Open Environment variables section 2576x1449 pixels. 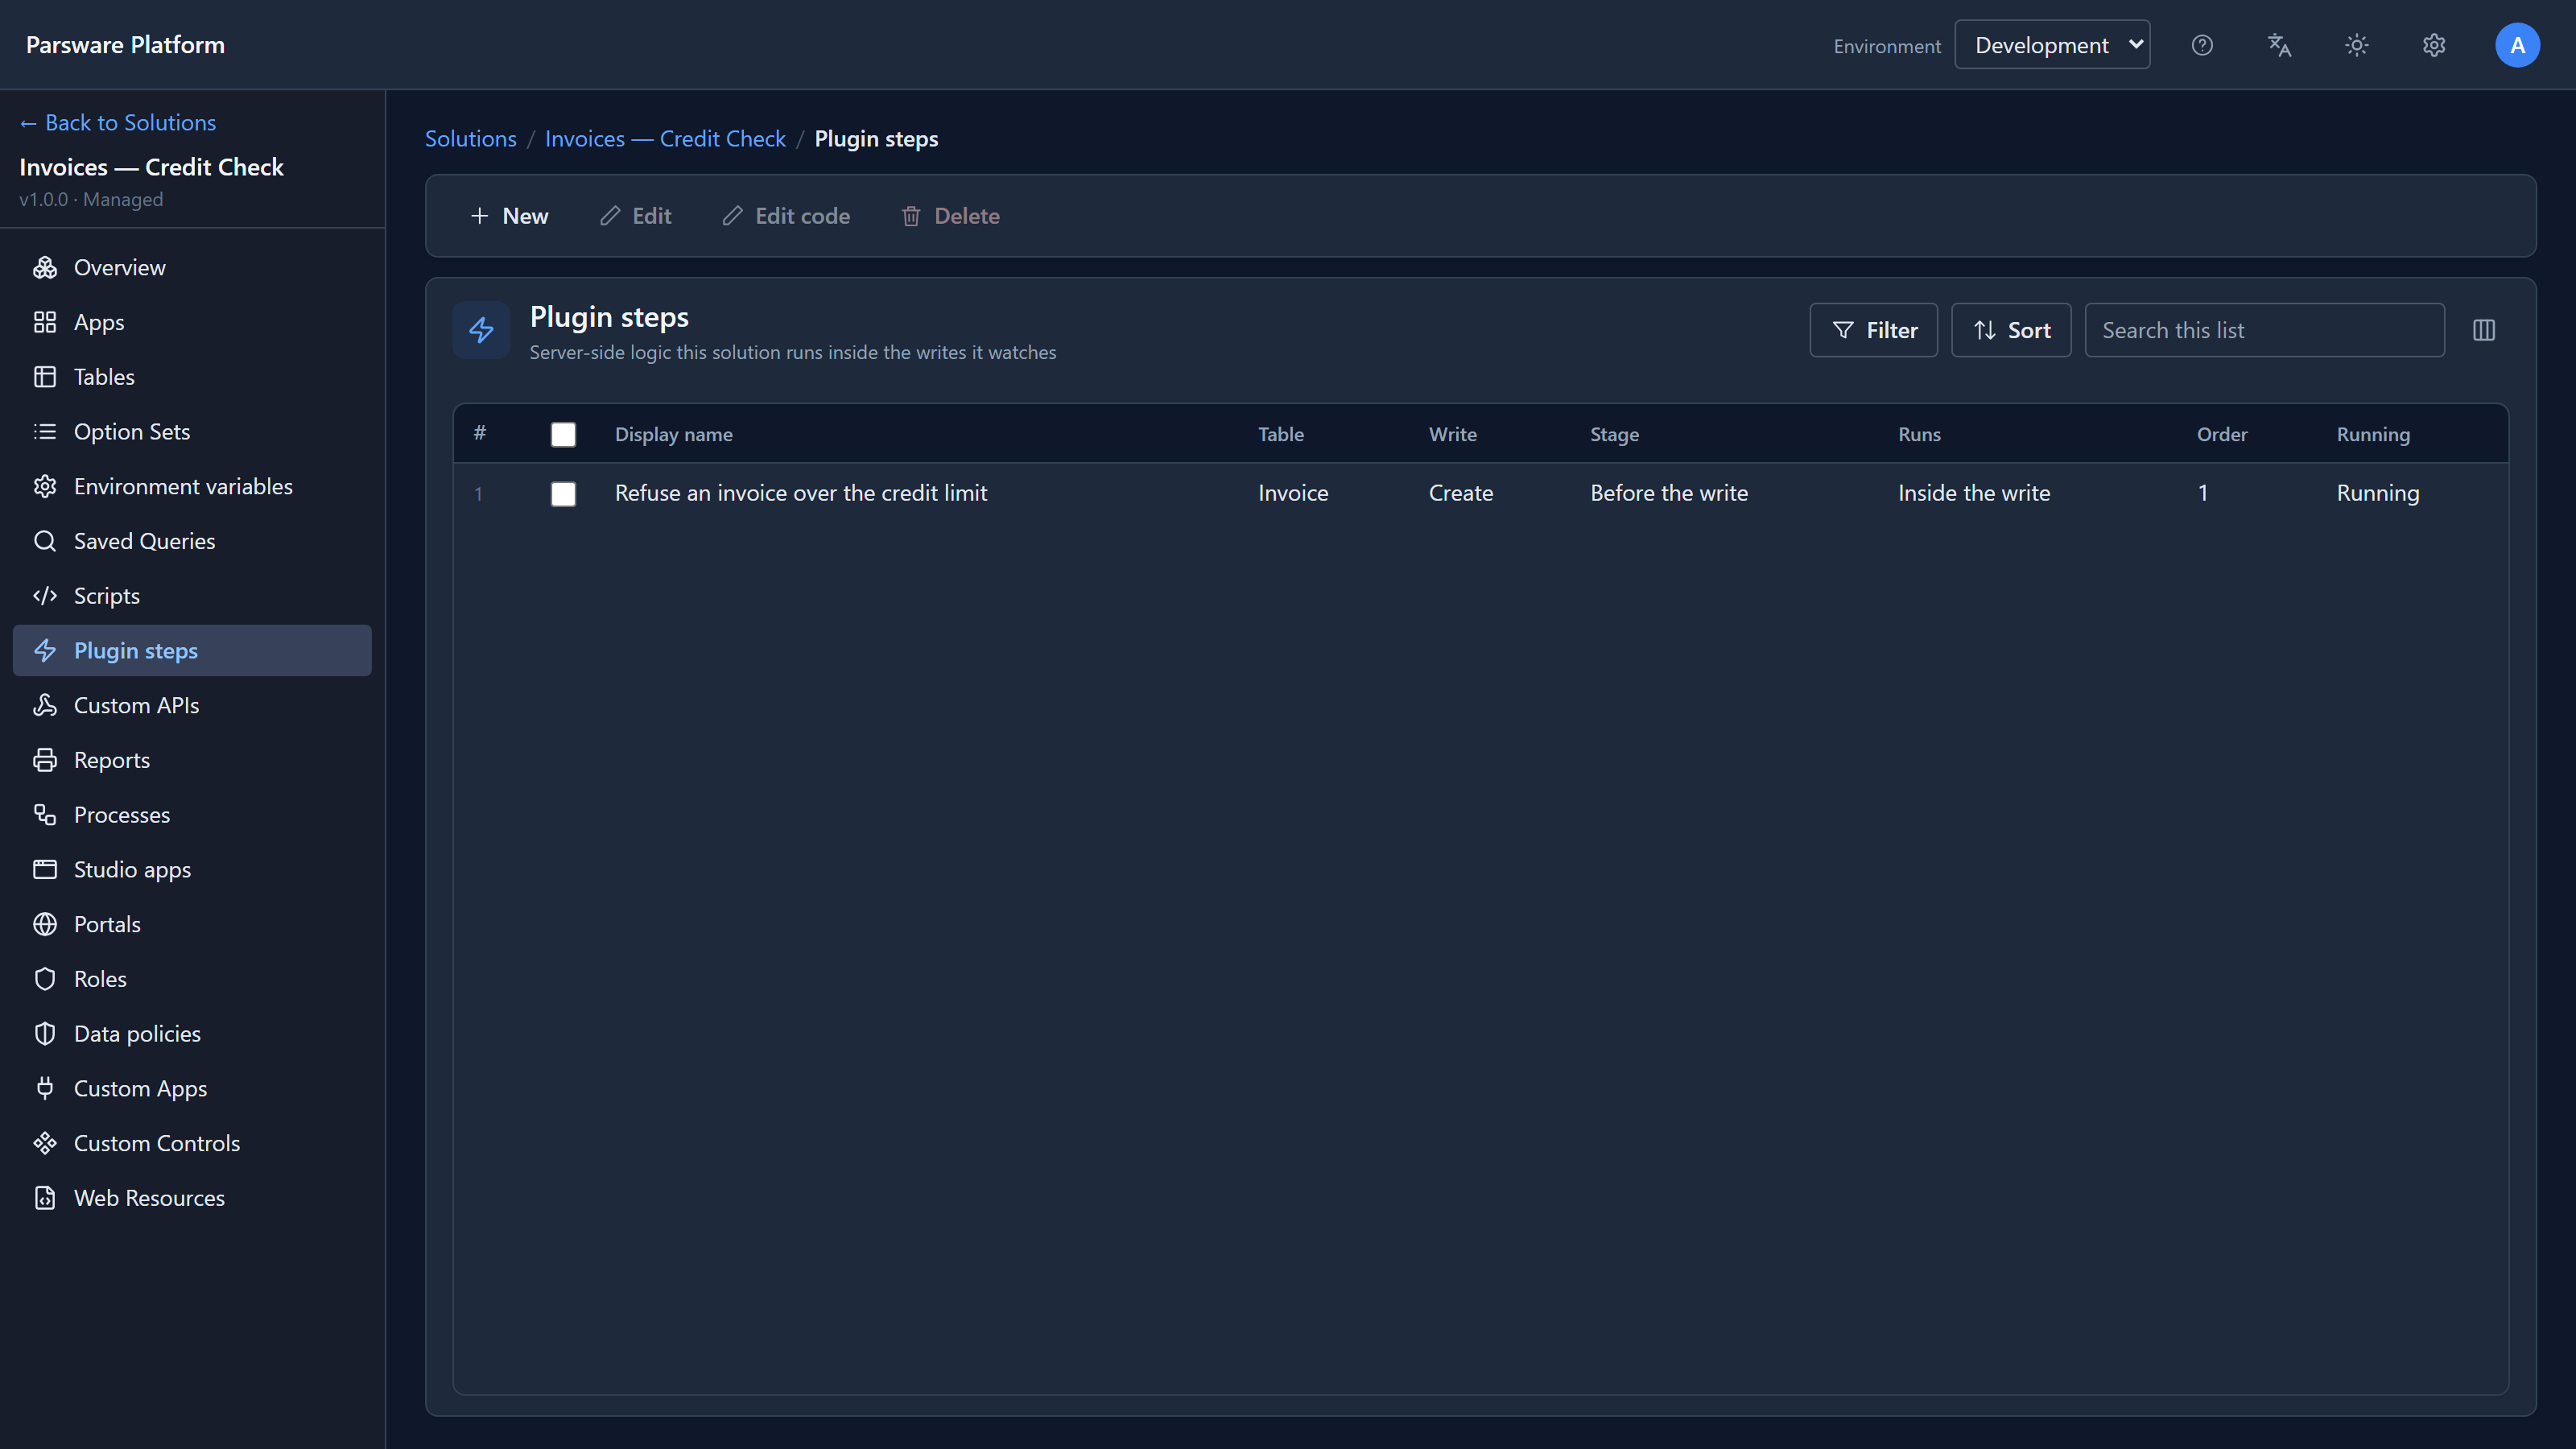(x=192, y=487)
